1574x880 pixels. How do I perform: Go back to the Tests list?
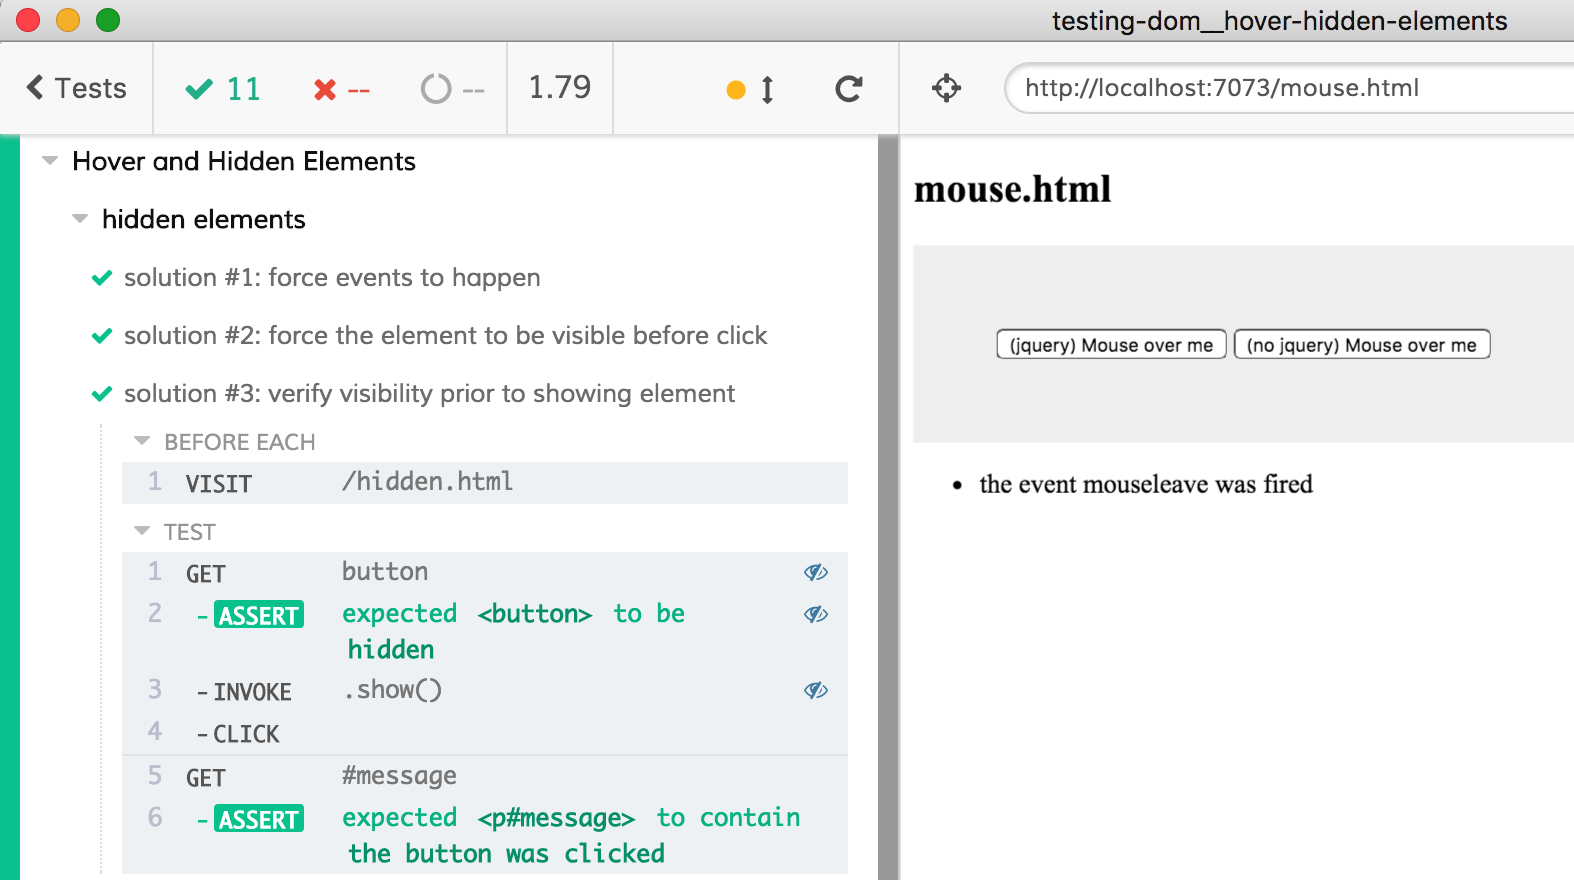76,88
